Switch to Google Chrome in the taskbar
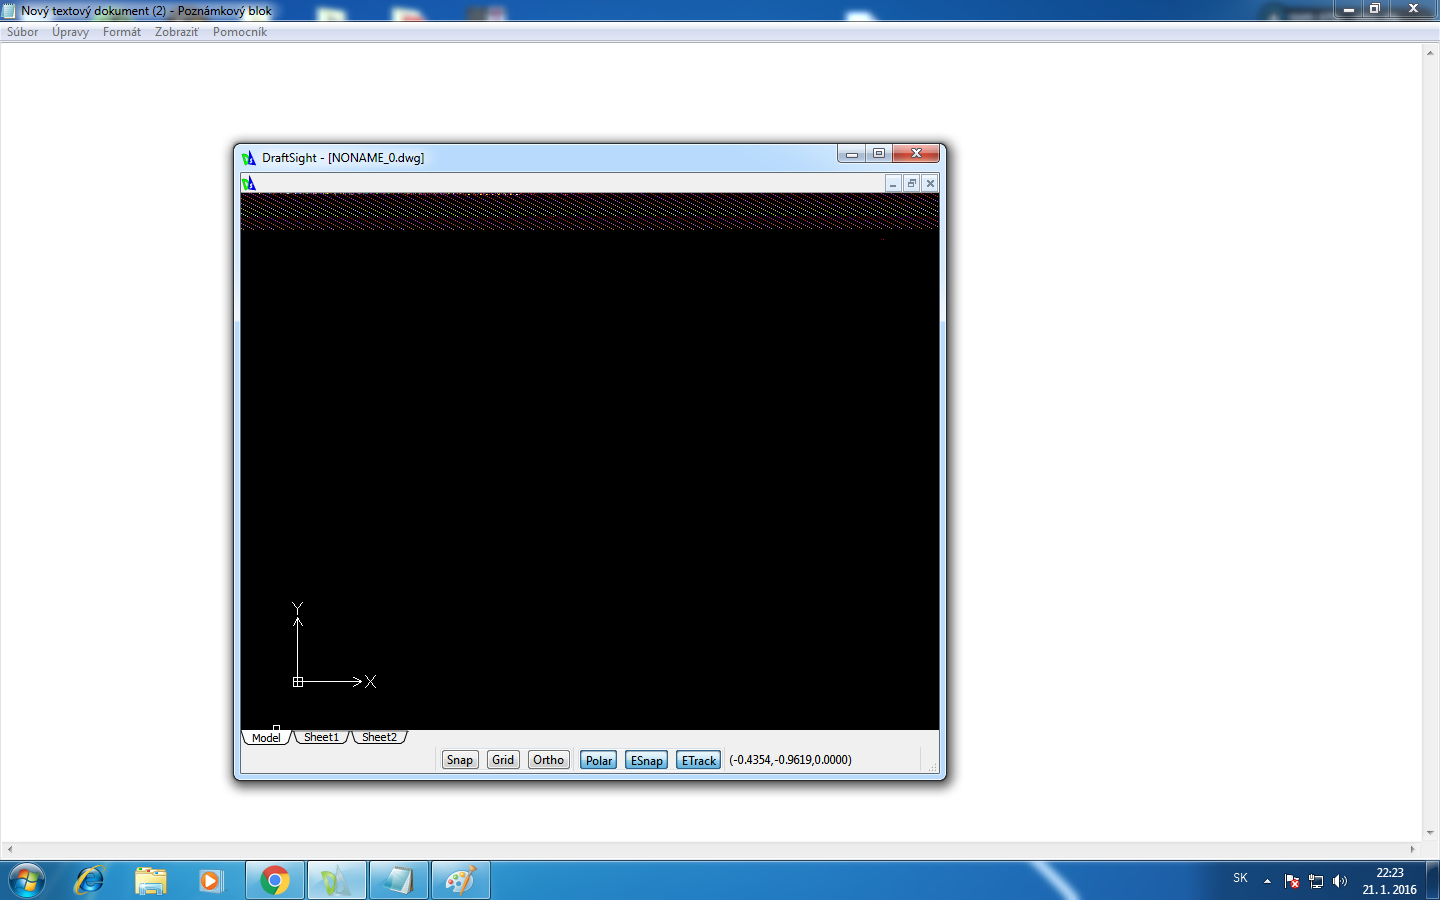Viewport: 1440px width, 900px height. pyautogui.click(x=274, y=881)
